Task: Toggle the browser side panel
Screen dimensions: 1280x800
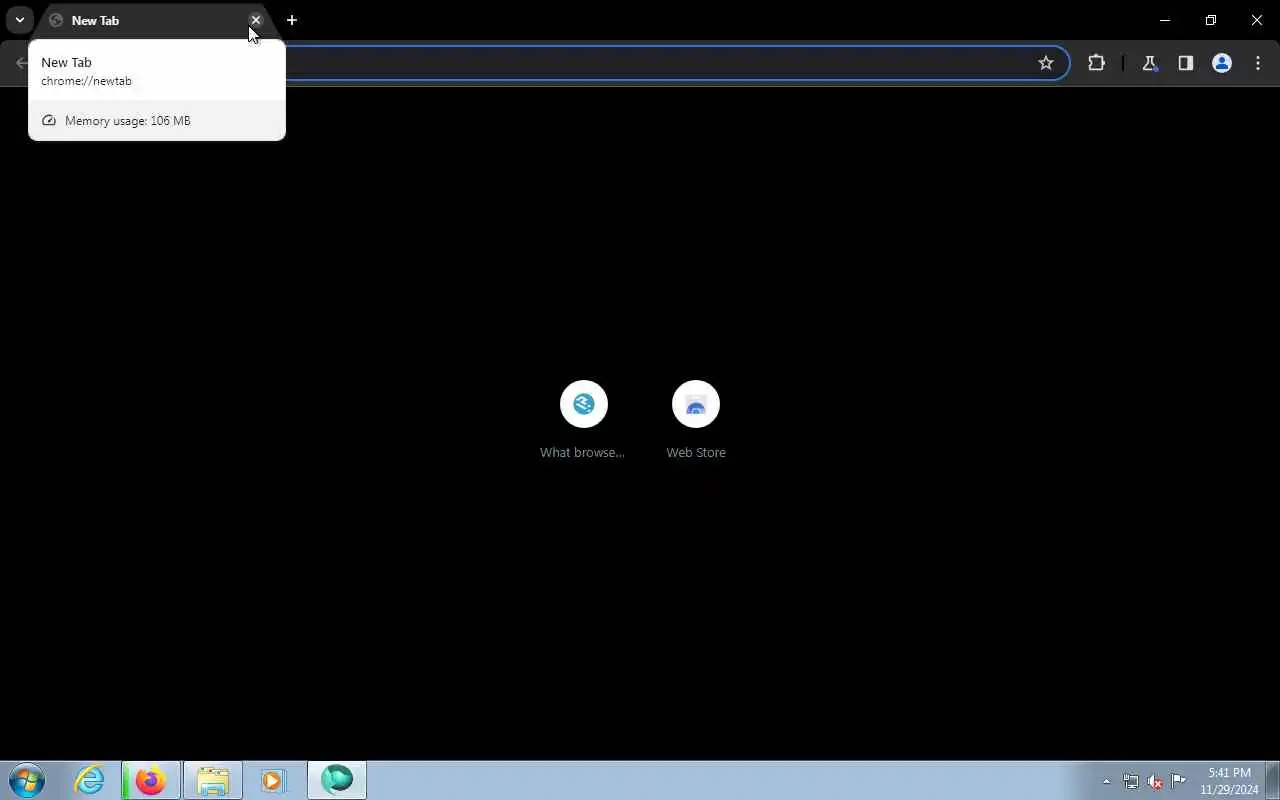Action: pos(1186,63)
